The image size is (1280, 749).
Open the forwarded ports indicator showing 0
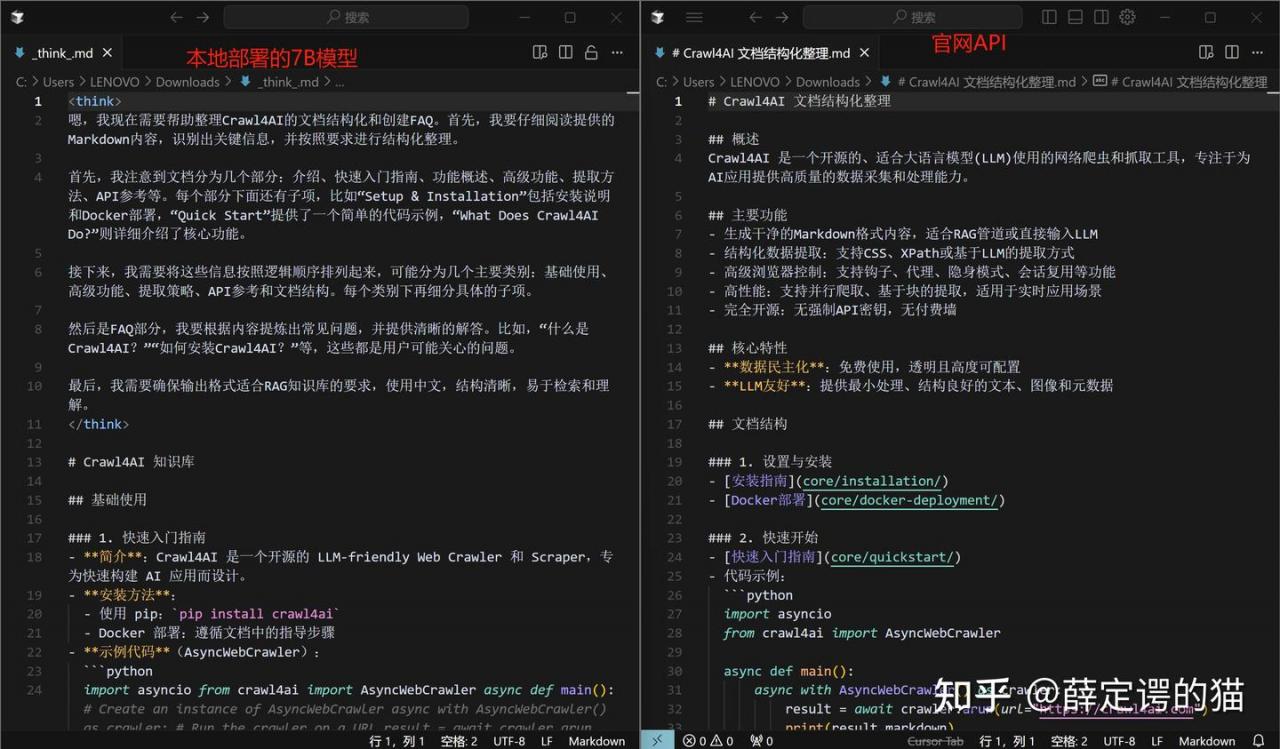(x=761, y=741)
